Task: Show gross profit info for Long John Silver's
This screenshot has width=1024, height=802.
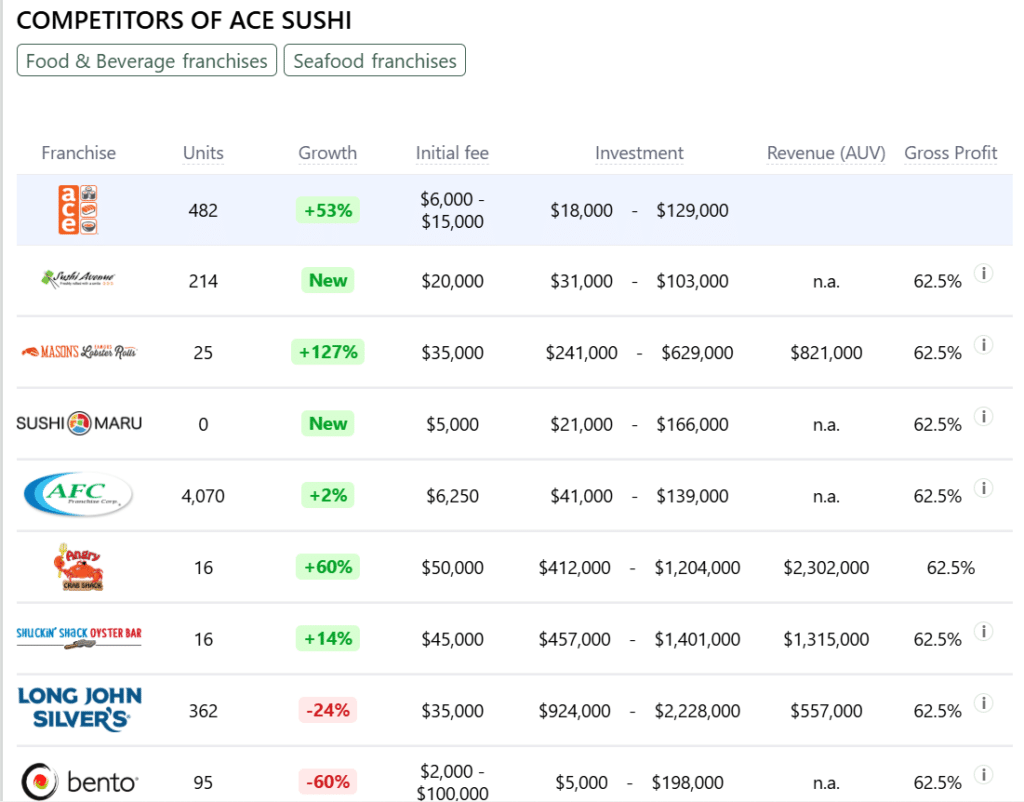Action: pyautogui.click(x=984, y=703)
